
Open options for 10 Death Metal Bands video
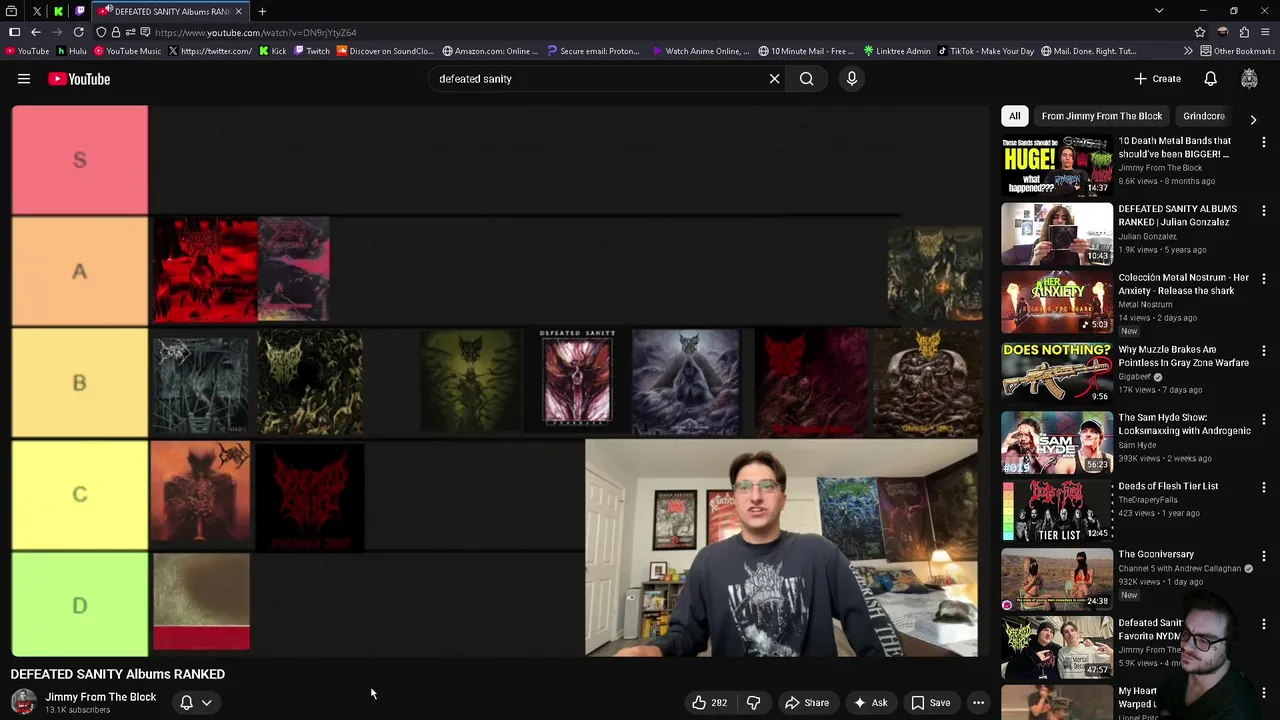(x=1263, y=143)
